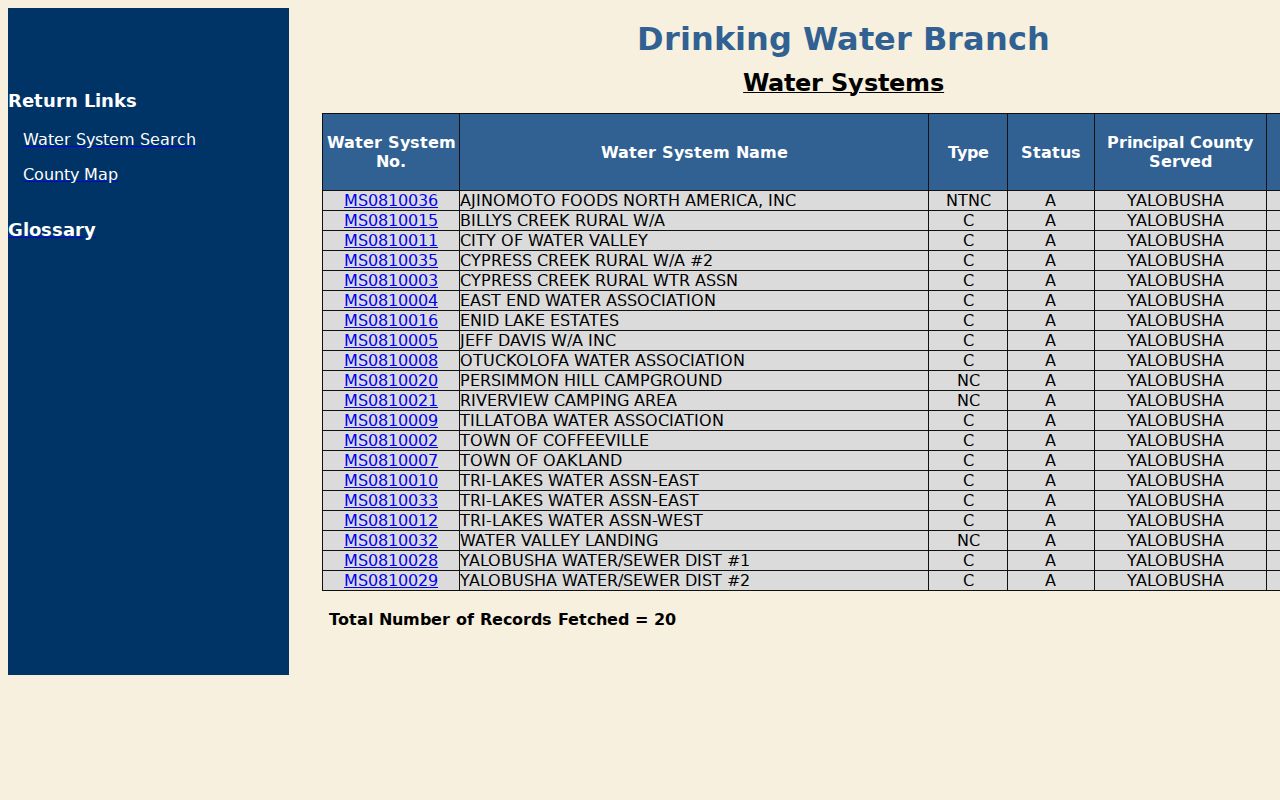
Task: Click the CITY OF WATER VALLEY name cell
Action: coord(694,240)
